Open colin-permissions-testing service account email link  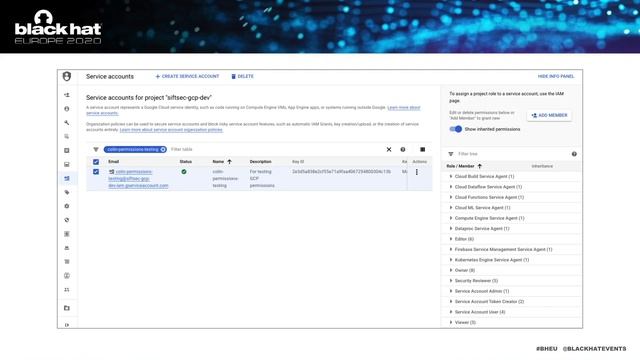[138, 179]
